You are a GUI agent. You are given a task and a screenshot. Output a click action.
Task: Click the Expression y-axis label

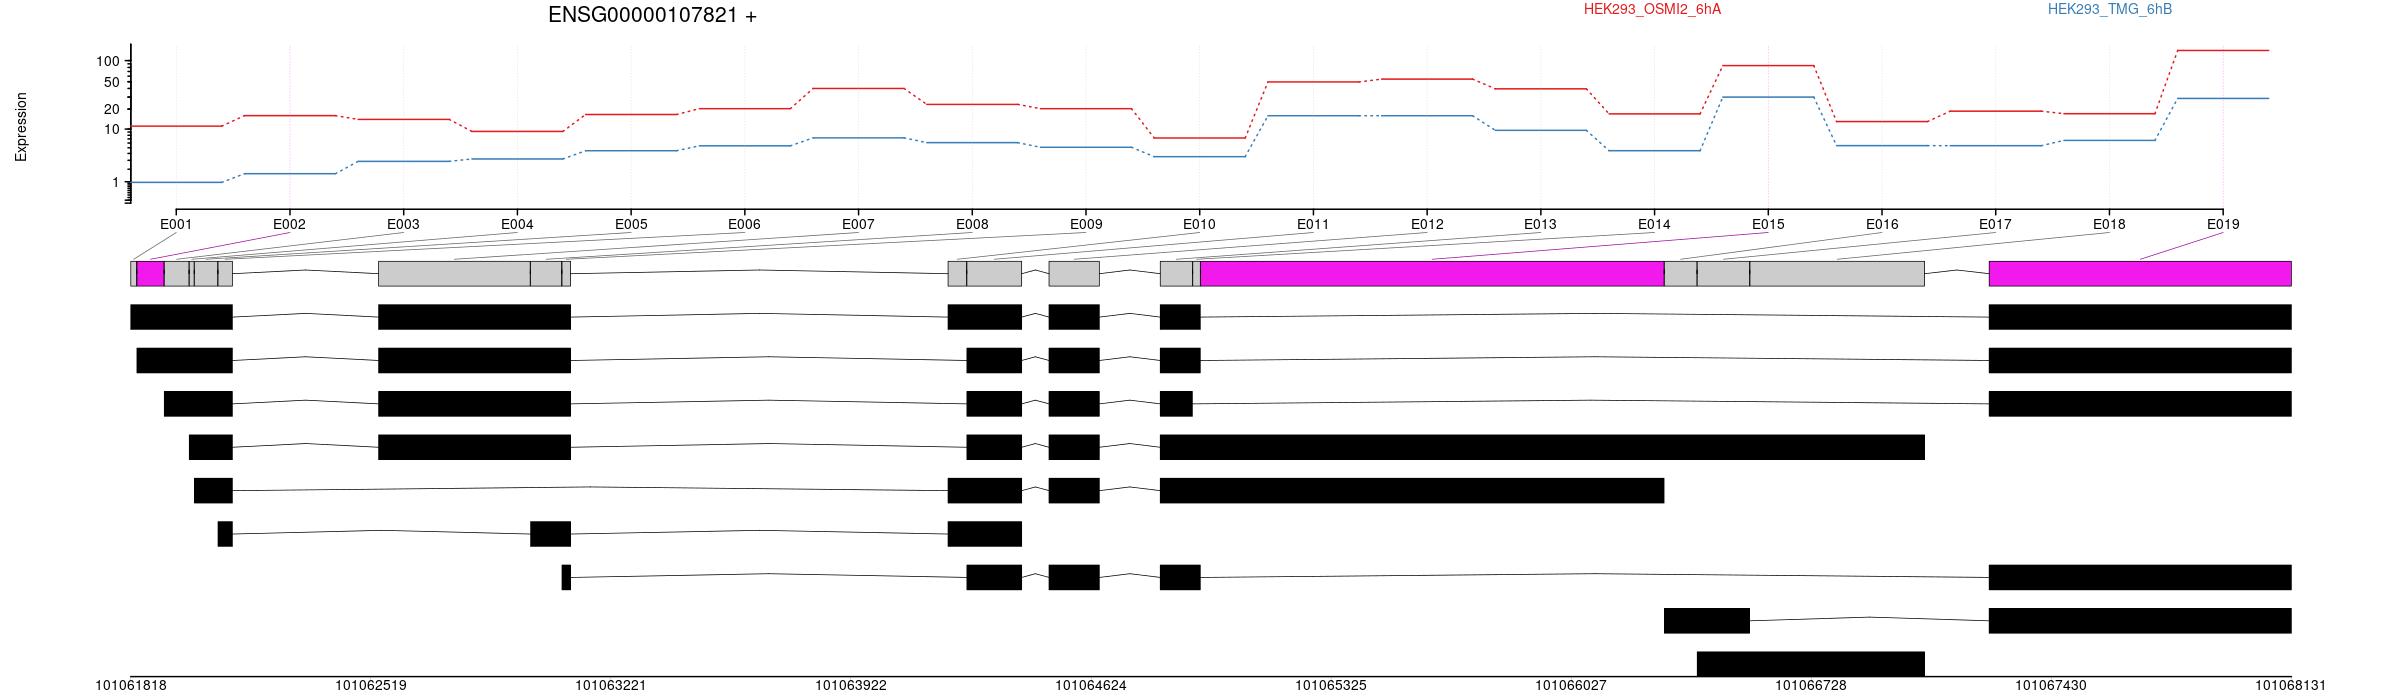point(21,127)
